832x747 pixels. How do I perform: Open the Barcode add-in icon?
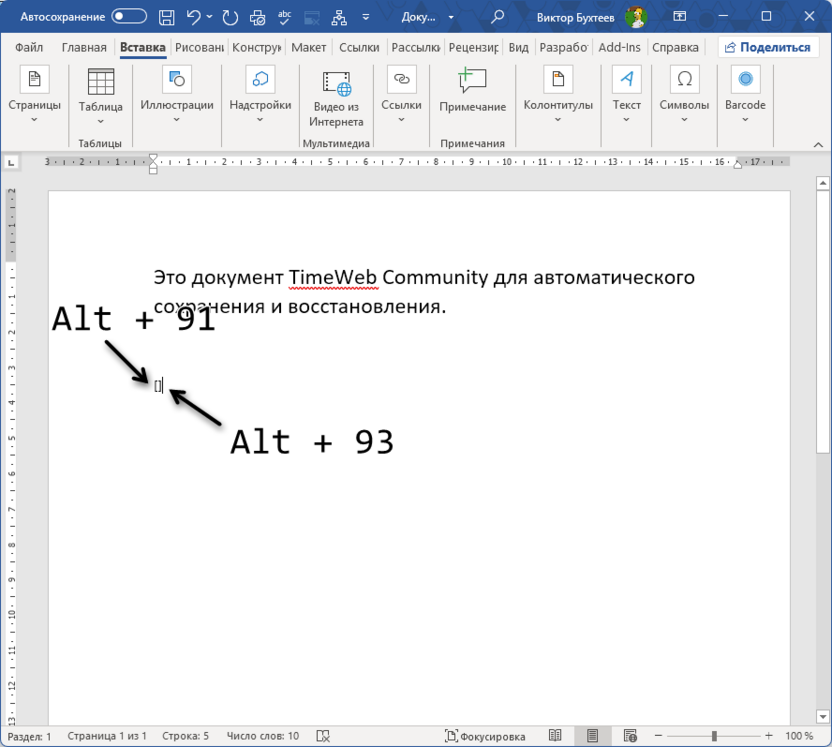746,80
